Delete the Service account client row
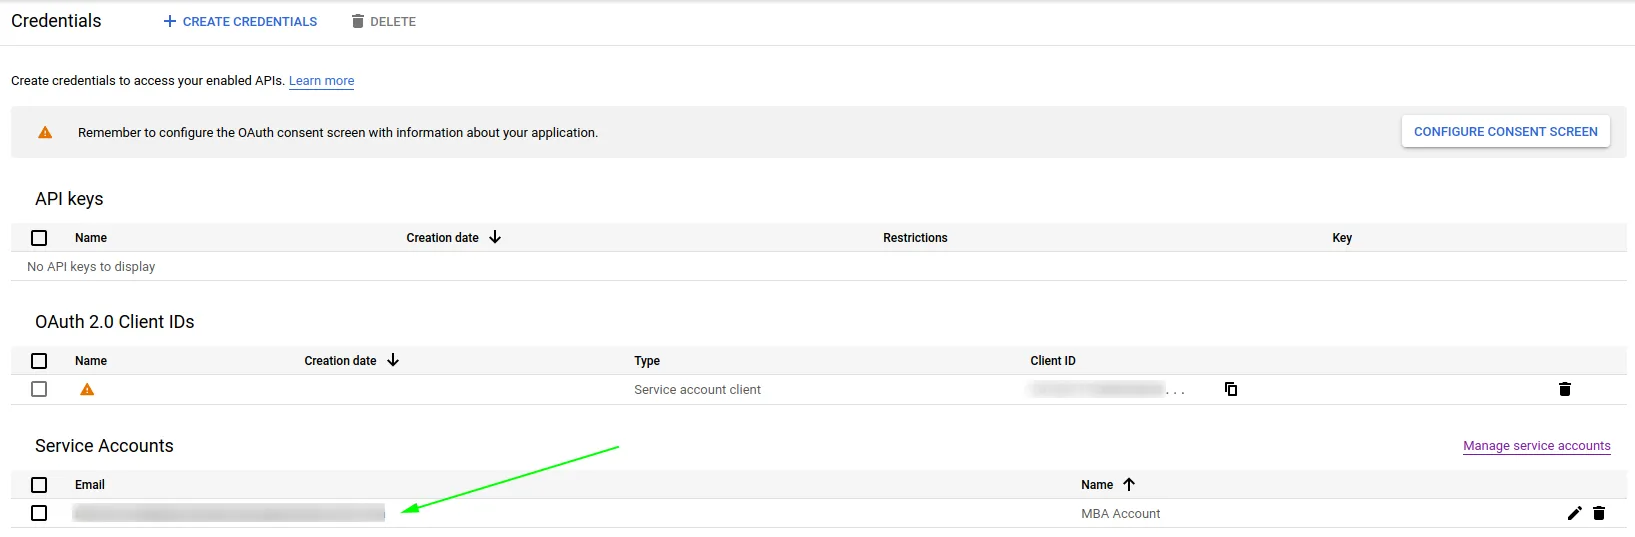This screenshot has width=1635, height=537. click(1565, 389)
